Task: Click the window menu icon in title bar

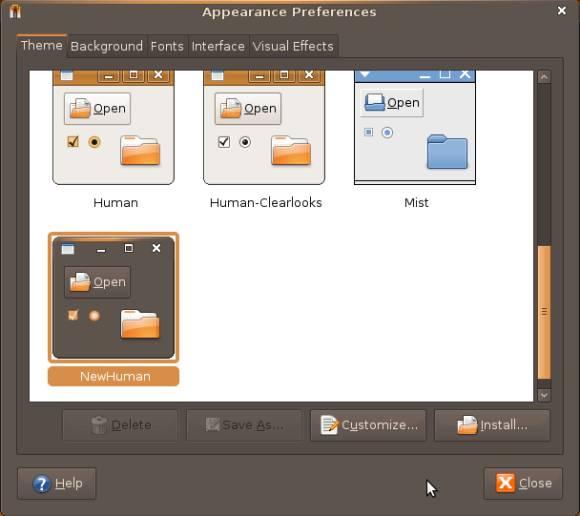Action: 15,11
